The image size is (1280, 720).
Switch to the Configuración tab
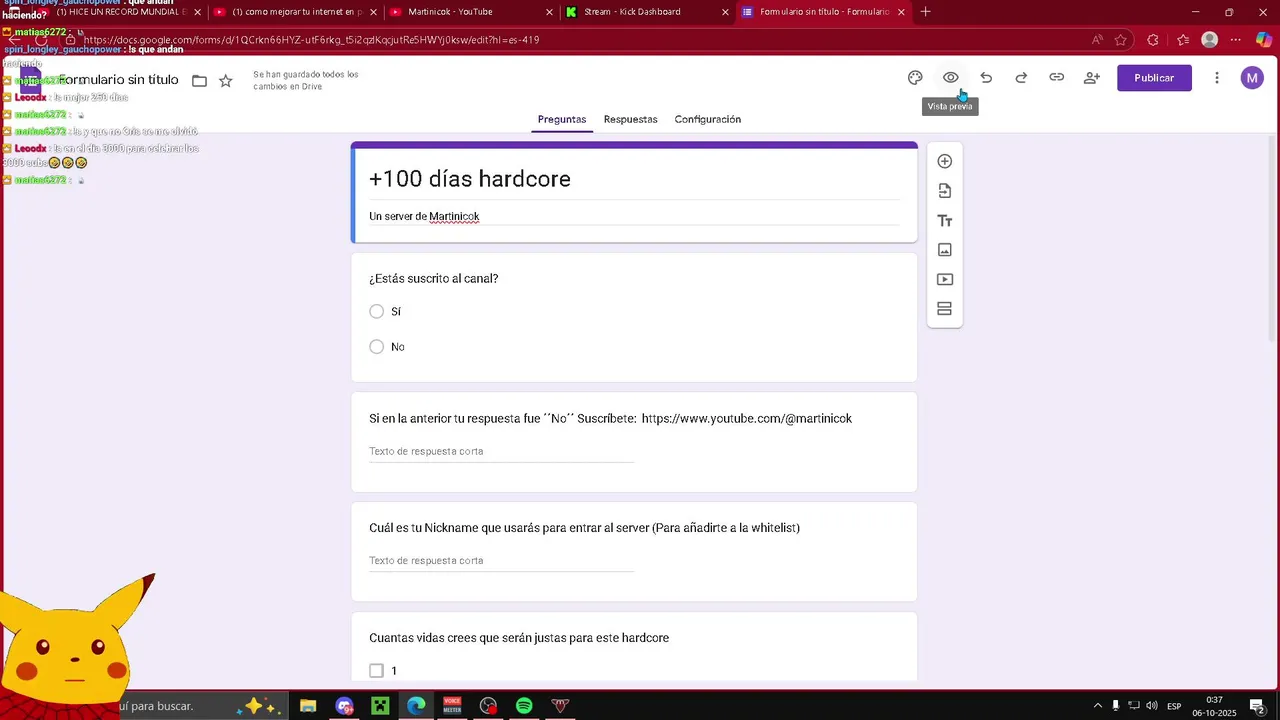point(708,119)
